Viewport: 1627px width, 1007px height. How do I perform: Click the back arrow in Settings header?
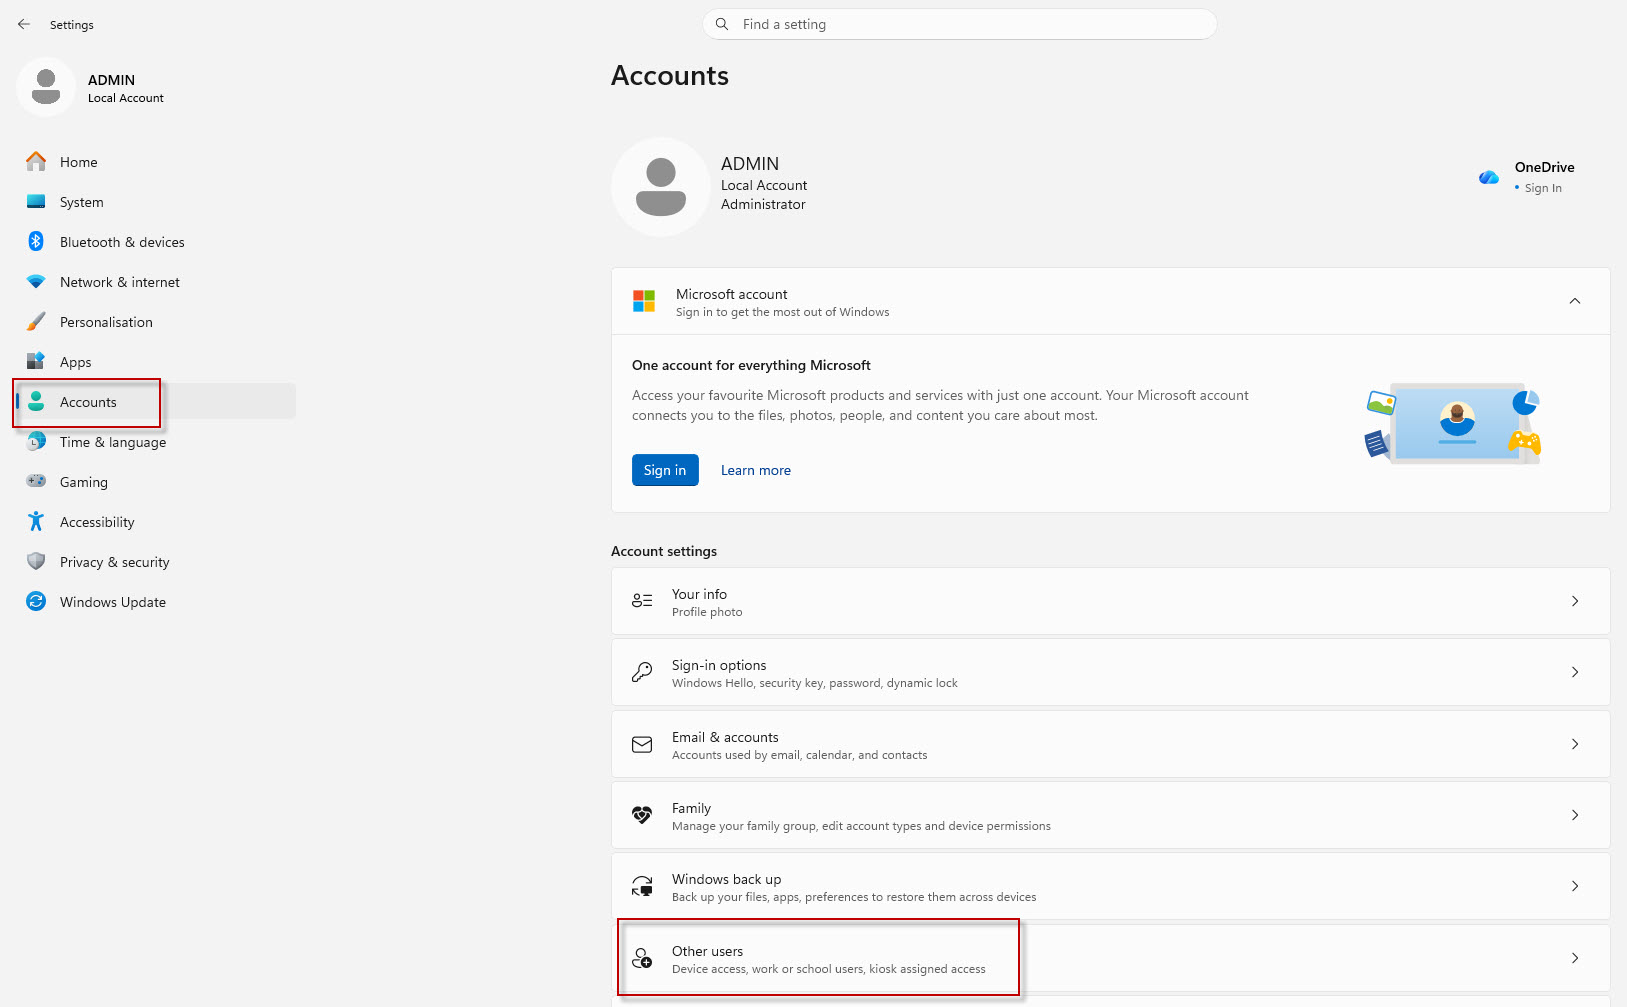[24, 24]
